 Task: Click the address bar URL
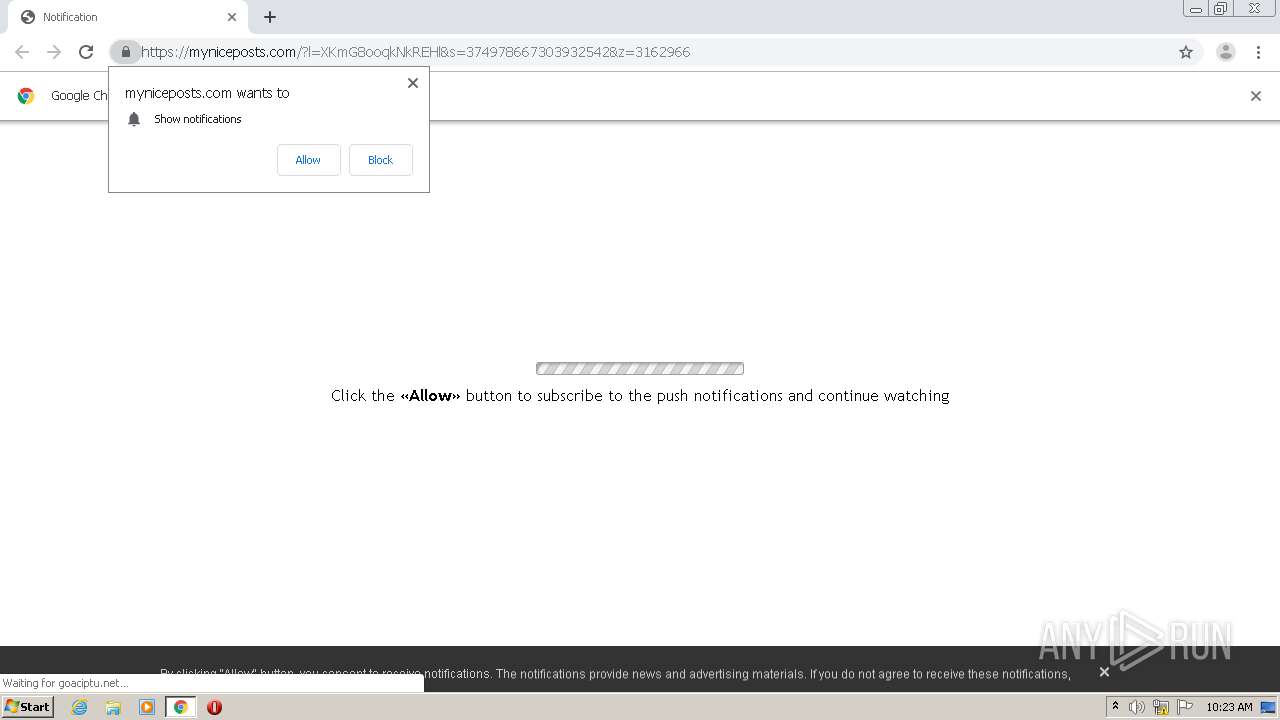click(x=415, y=52)
